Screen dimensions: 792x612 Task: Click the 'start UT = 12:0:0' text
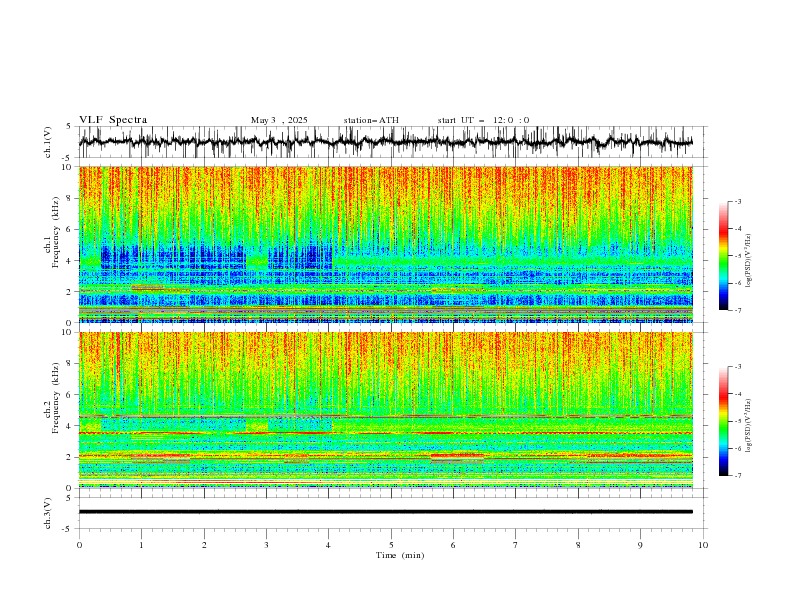pos(483,120)
